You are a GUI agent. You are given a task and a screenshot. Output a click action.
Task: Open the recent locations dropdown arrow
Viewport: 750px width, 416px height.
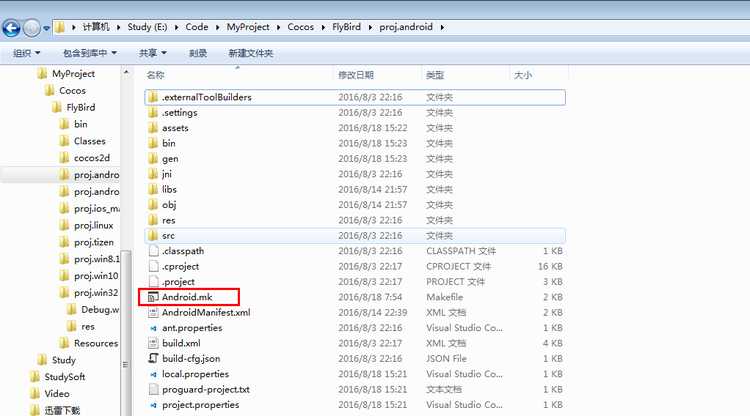tap(46, 28)
